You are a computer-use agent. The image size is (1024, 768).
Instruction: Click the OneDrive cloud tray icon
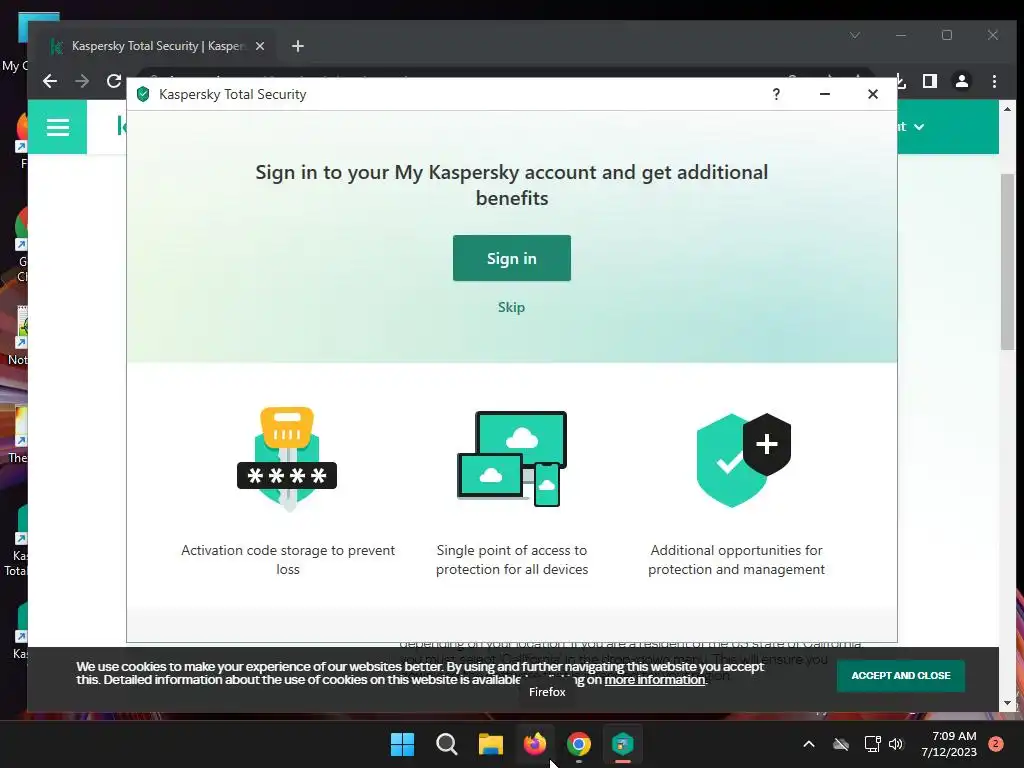click(x=841, y=744)
